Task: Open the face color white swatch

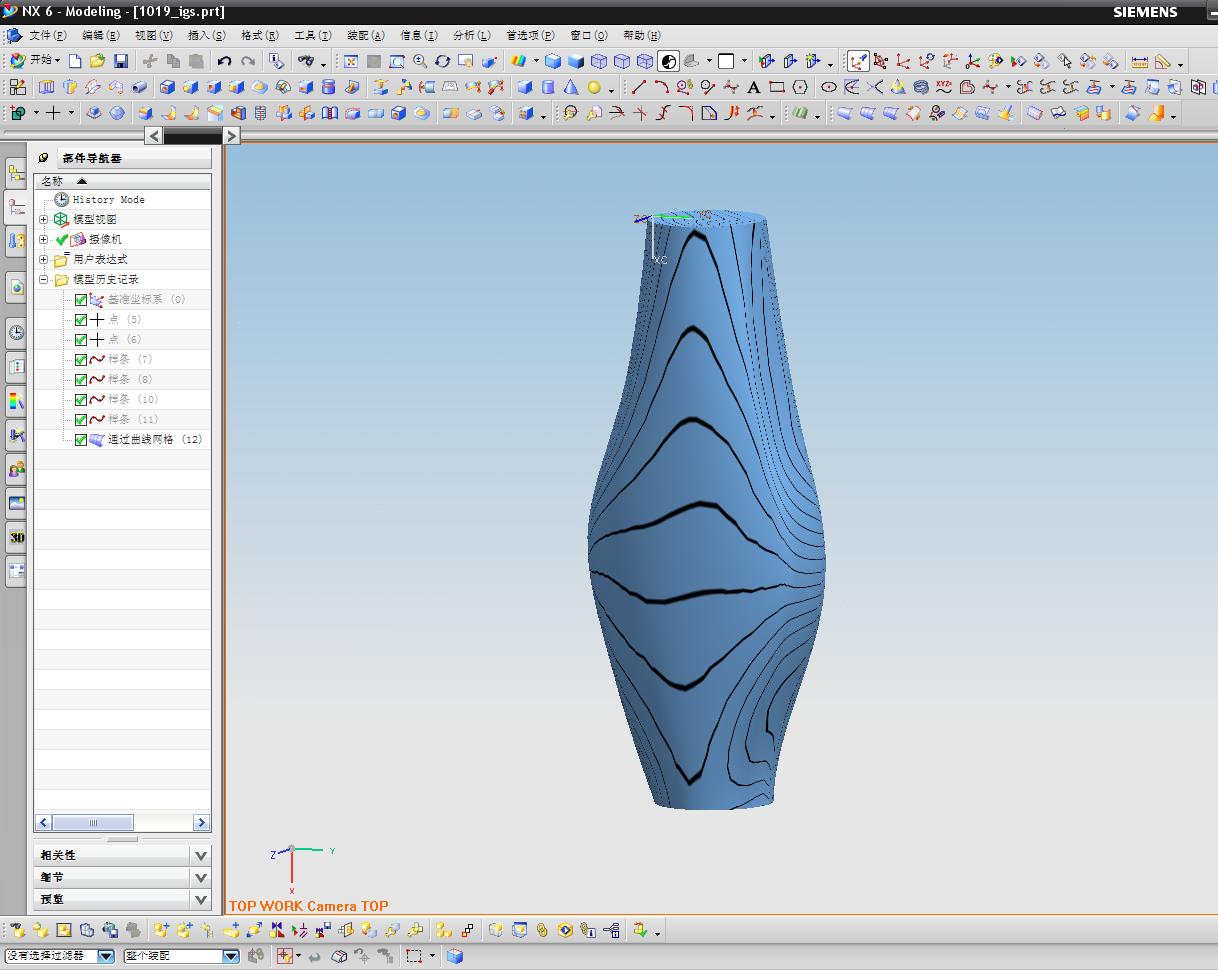Action: [725, 61]
